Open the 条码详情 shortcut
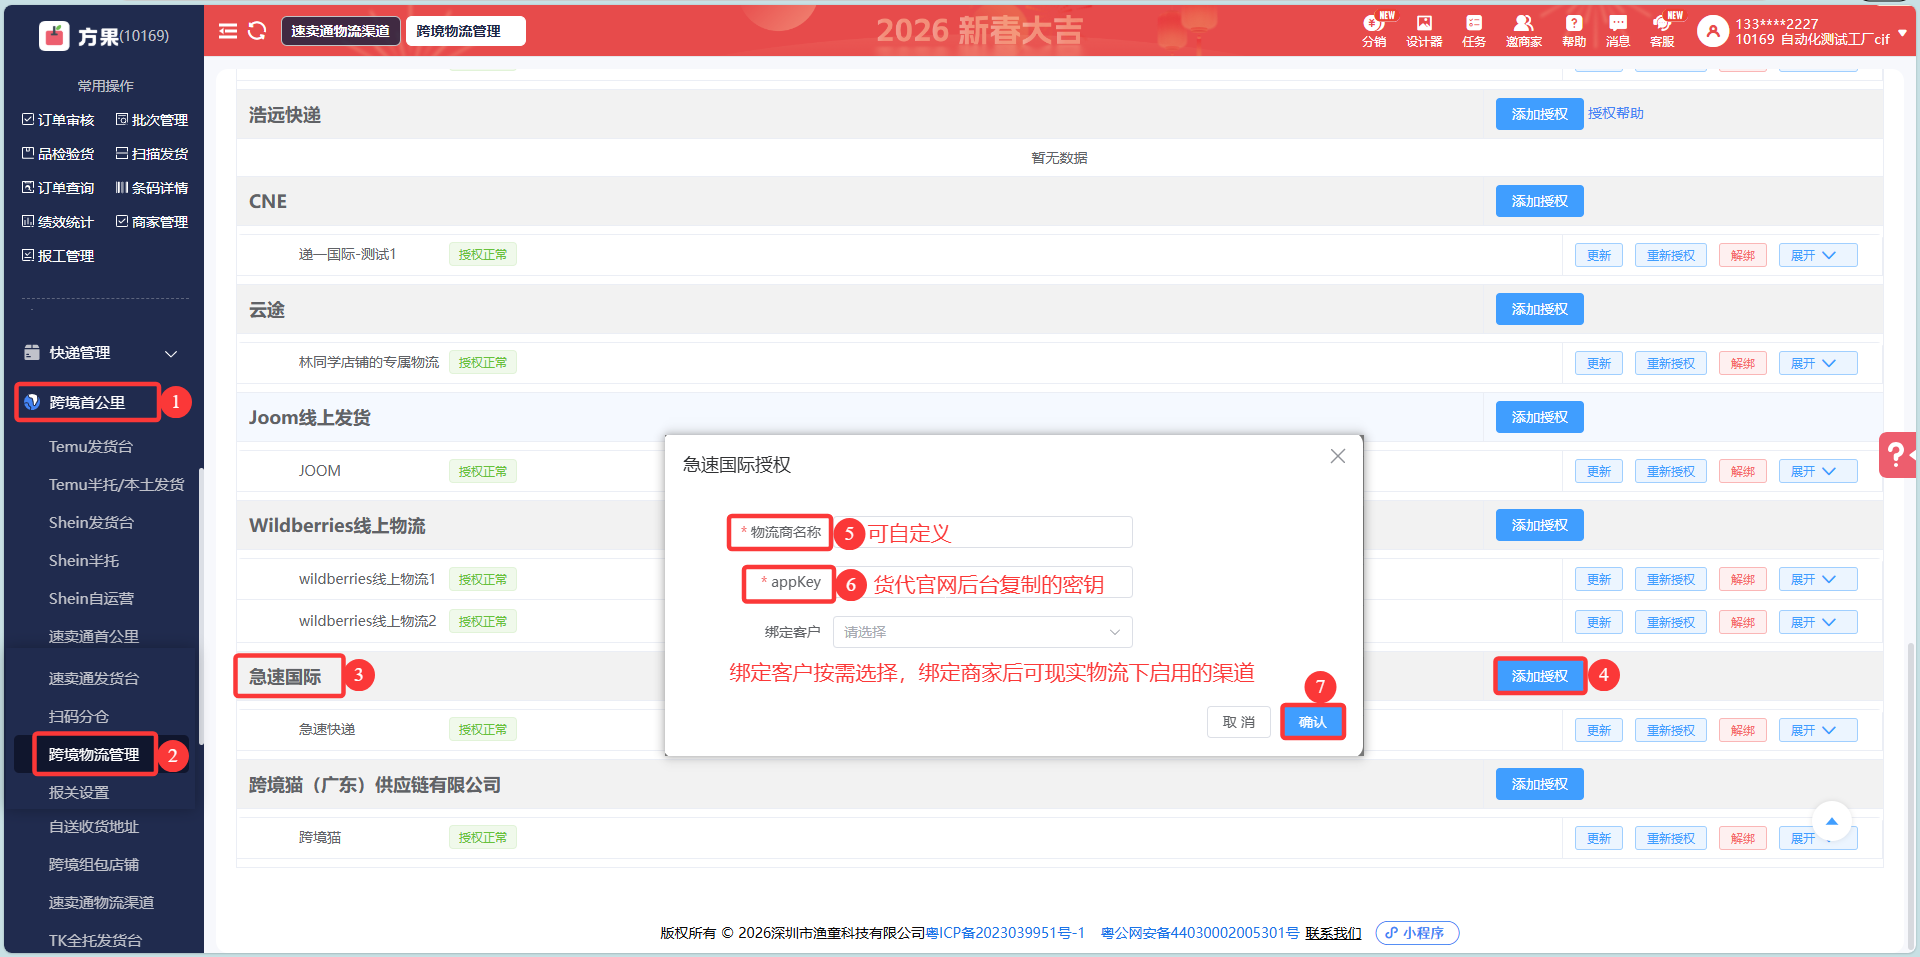 pos(152,188)
